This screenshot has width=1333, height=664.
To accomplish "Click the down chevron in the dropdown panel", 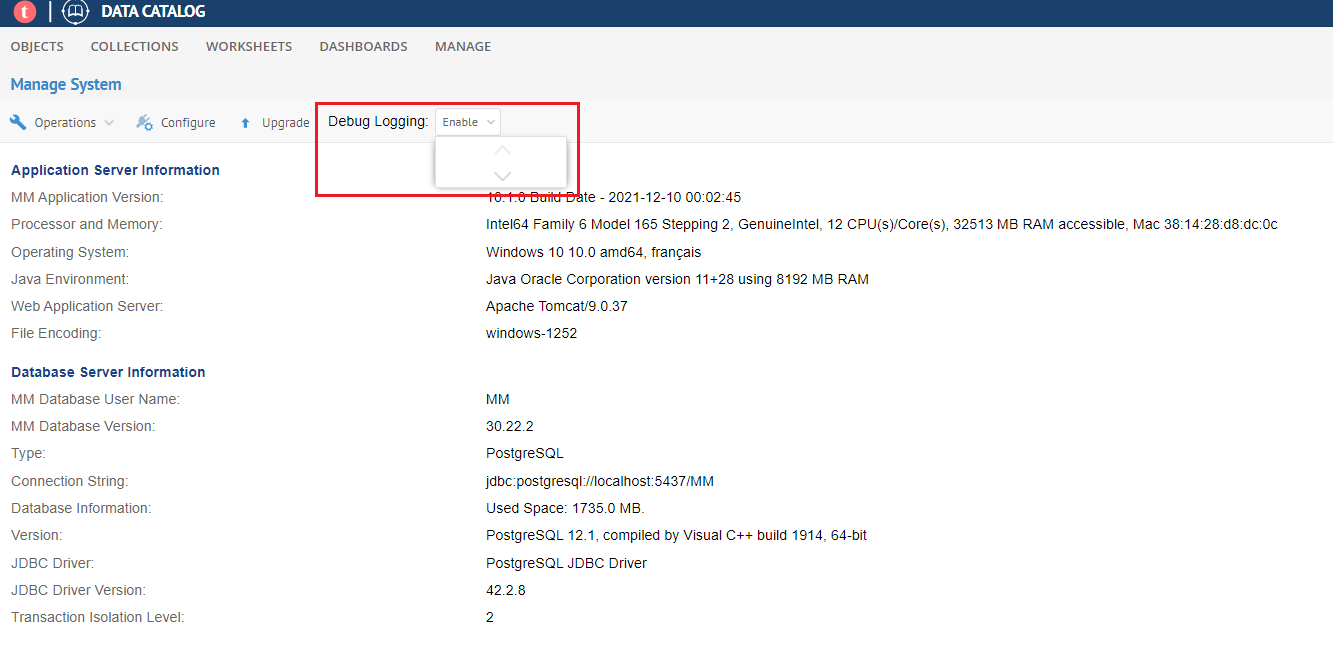I will [x=501, y=174].
